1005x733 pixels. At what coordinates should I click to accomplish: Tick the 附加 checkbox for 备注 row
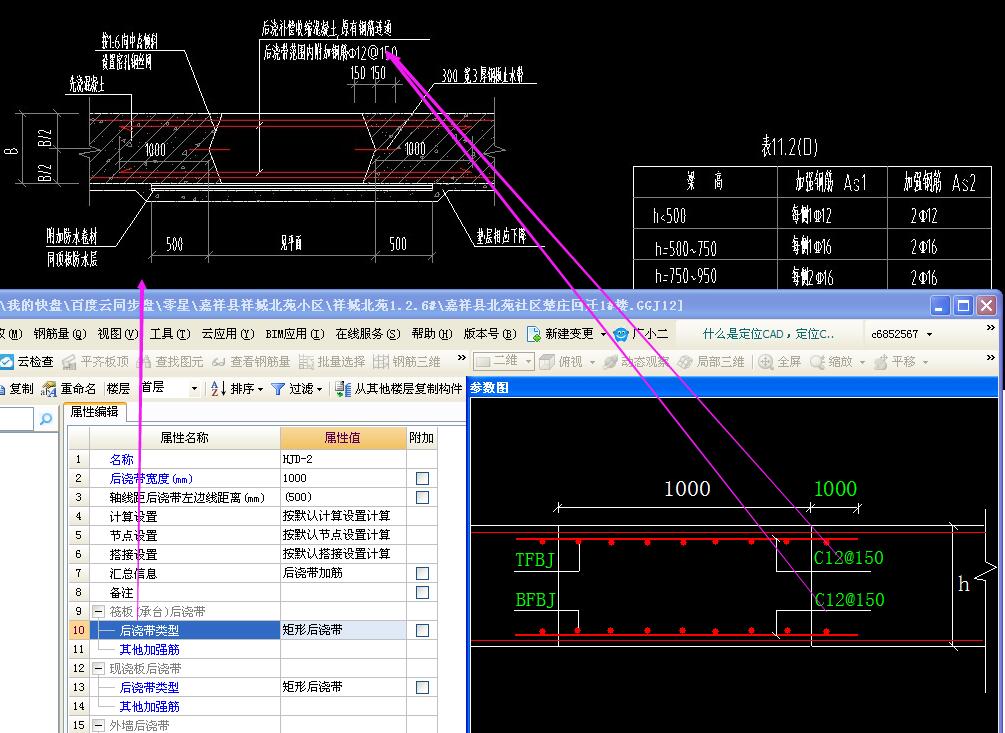(x=422, y=592)
